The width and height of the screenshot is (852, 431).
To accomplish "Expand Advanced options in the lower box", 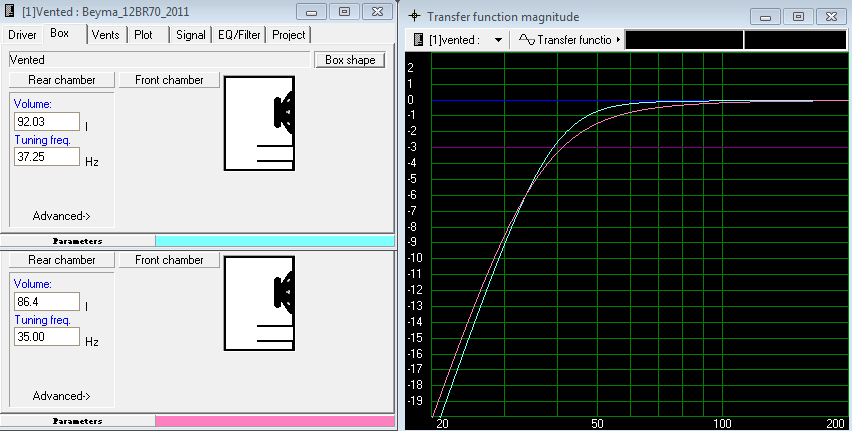I will pos(61,395).
